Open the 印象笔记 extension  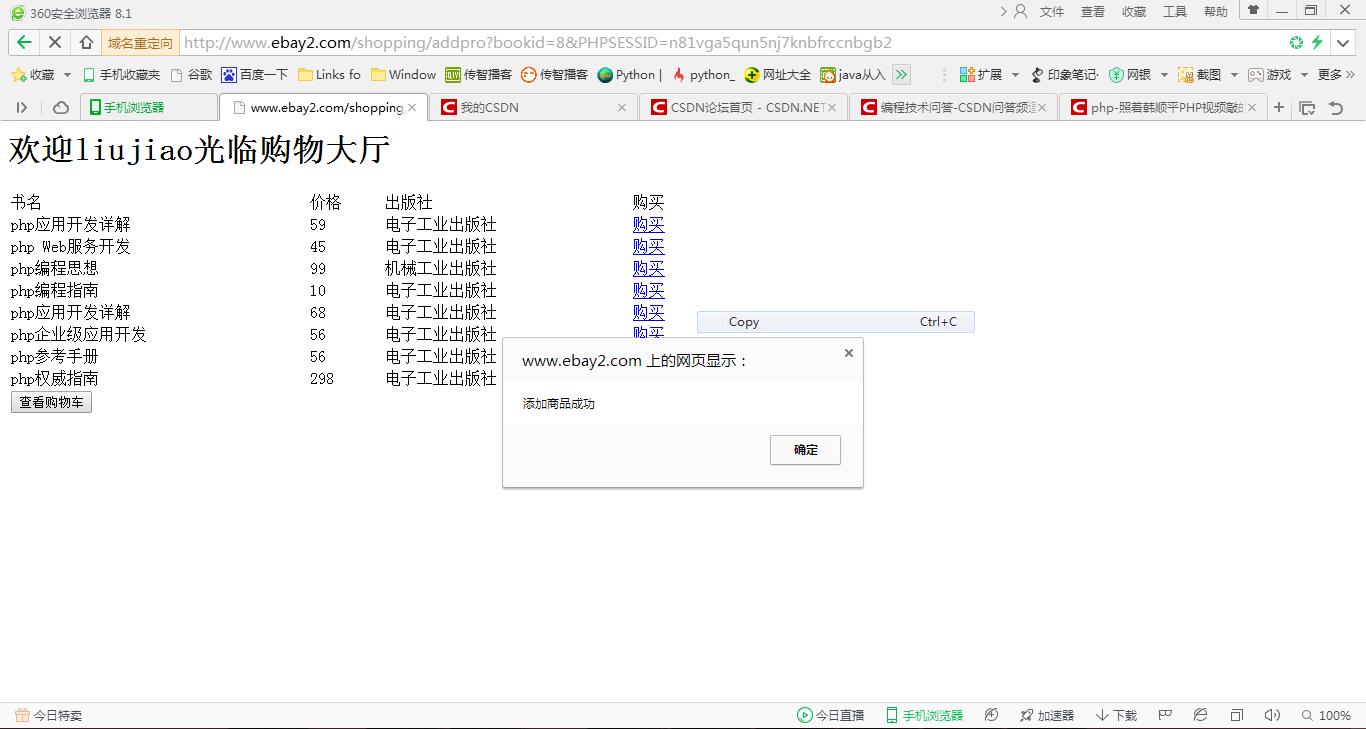pyautogui.click(x=1065, y=75)
